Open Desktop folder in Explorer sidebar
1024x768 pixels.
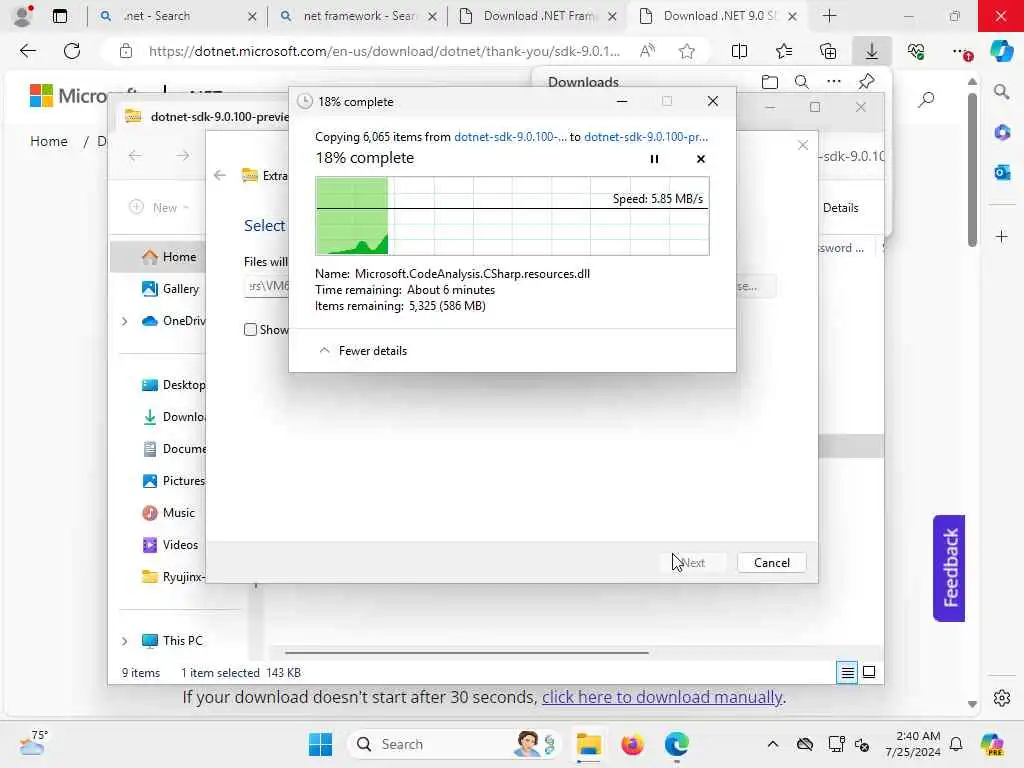click(172, 385)
